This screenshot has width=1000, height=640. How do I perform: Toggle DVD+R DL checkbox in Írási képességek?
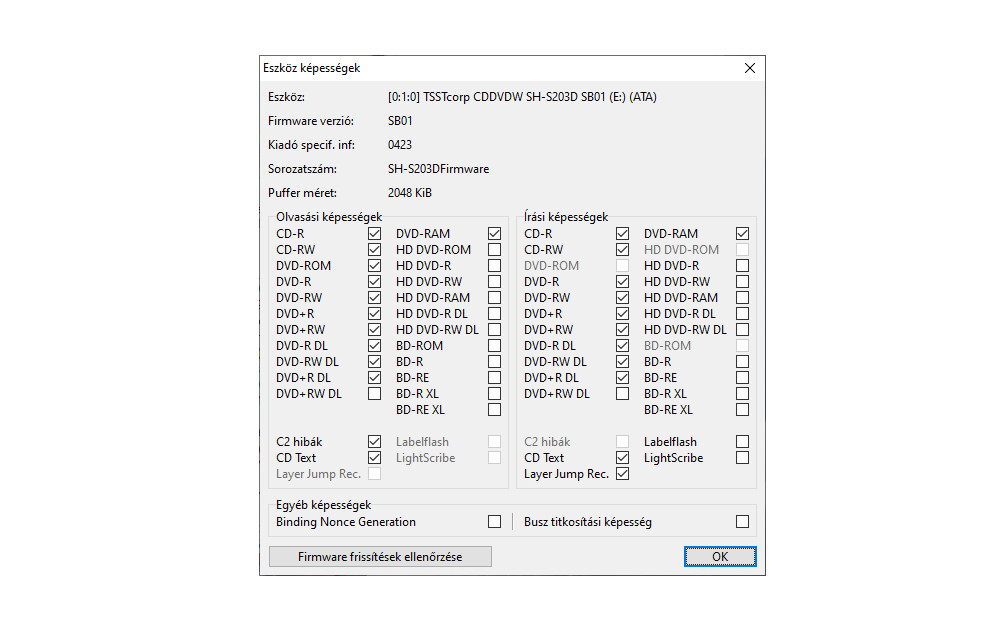tap(622, 378)
